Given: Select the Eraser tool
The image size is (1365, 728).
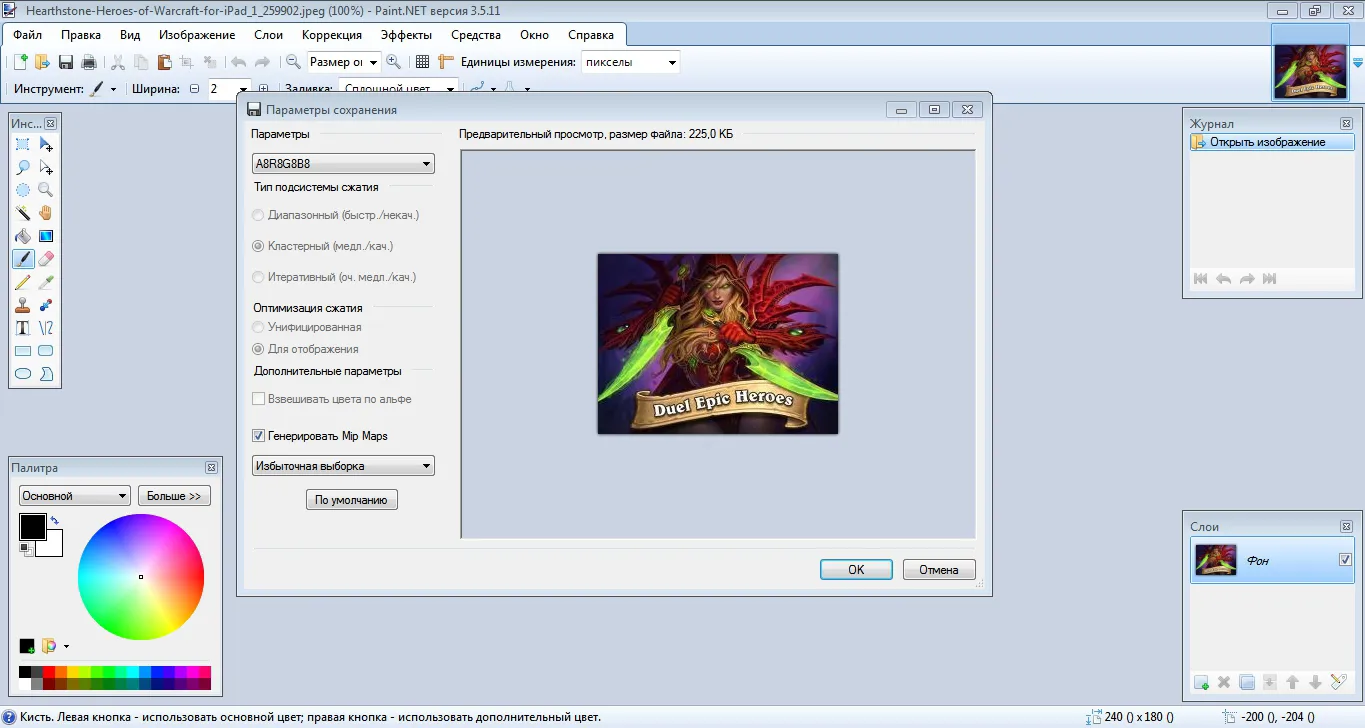Looking at the screenshot, I should click(x=46, y=259).
